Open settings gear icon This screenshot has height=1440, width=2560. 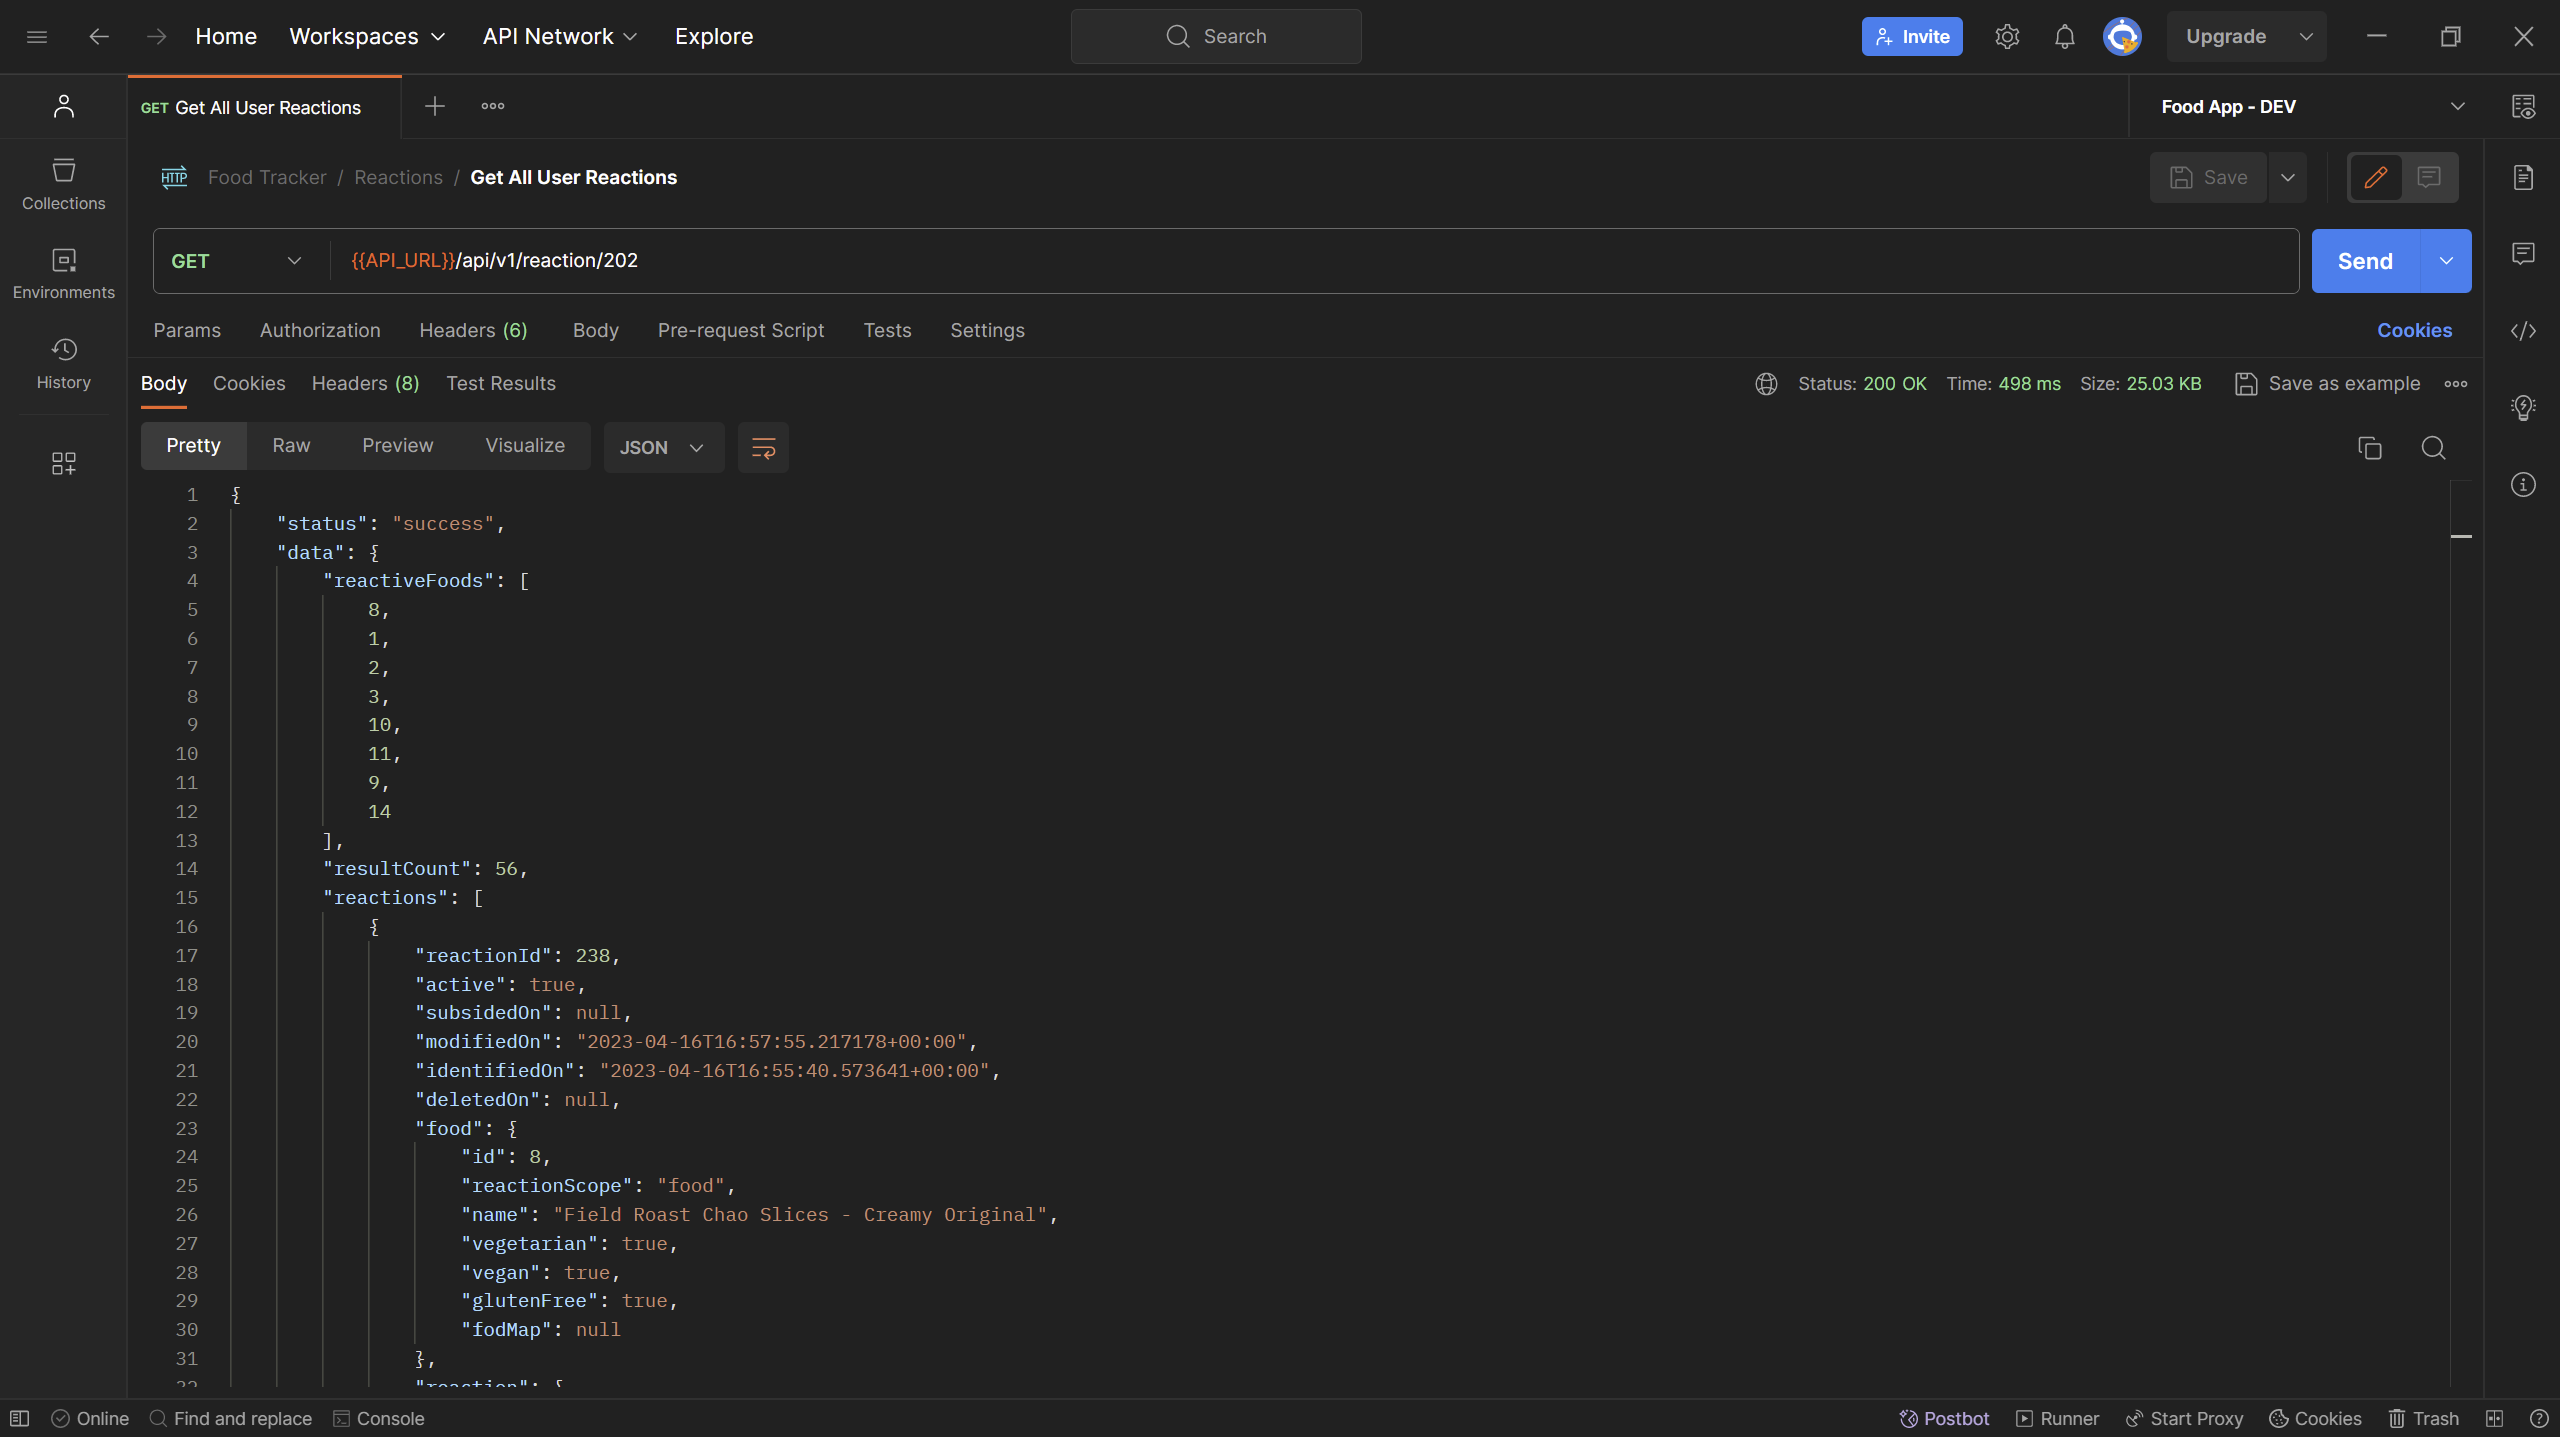pyautogui.click(x=2007, y=37)
